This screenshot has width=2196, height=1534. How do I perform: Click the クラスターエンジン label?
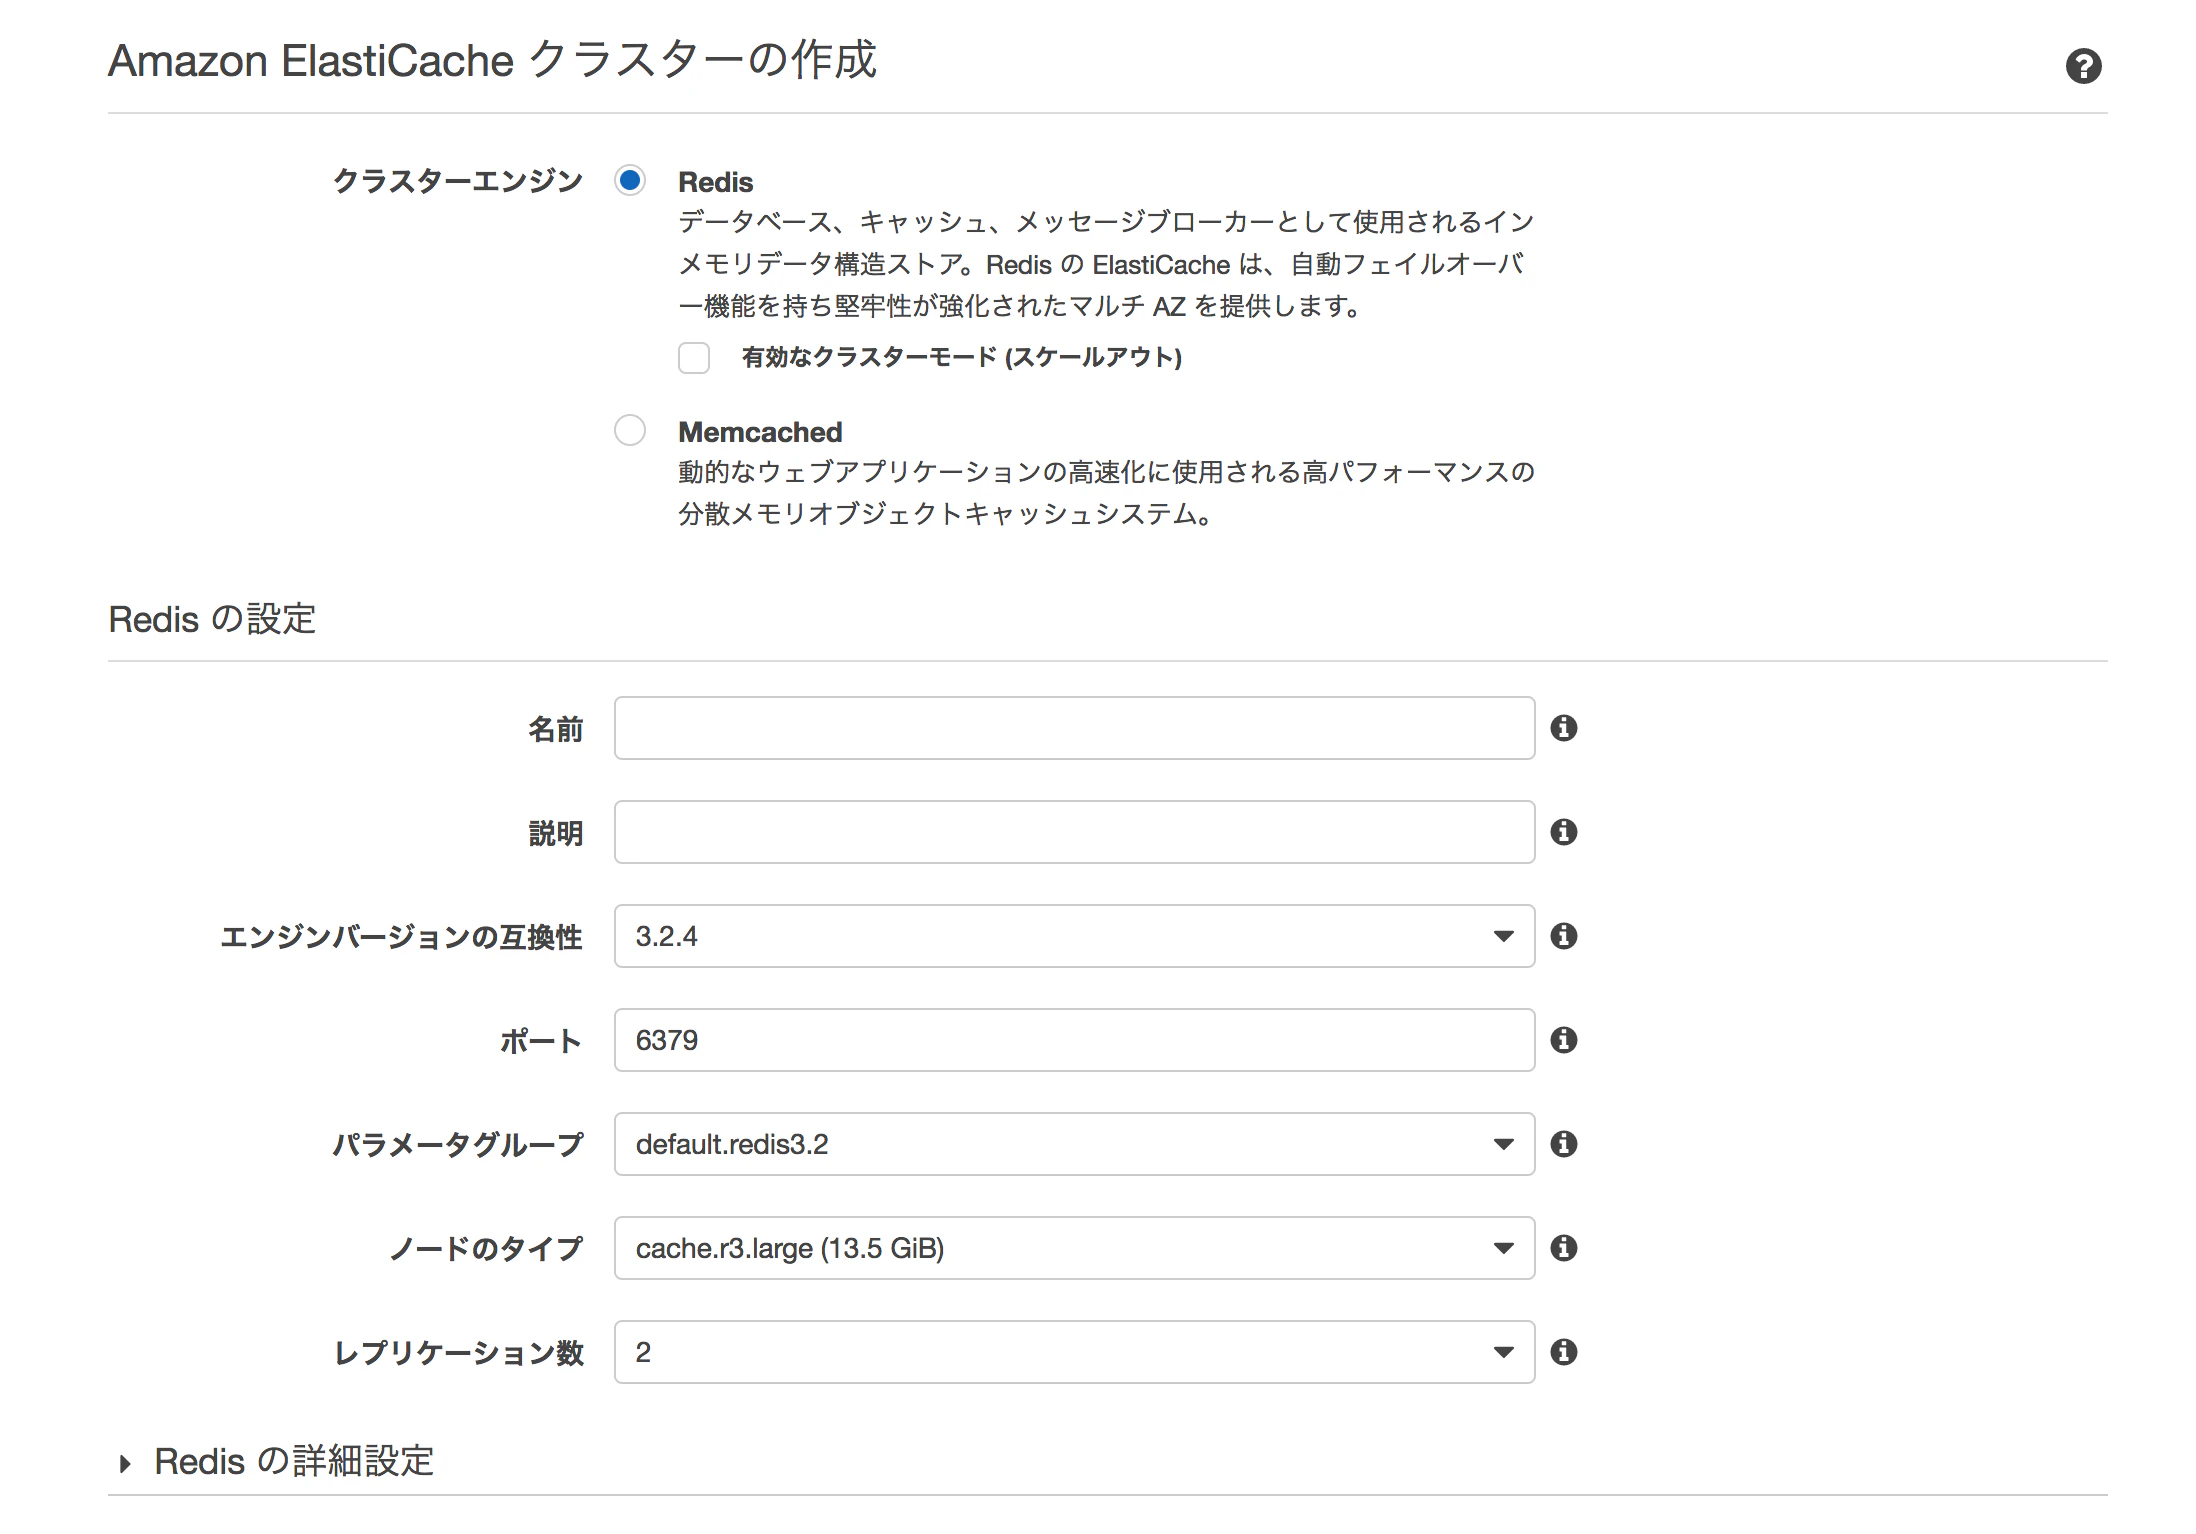coord(457,181)
